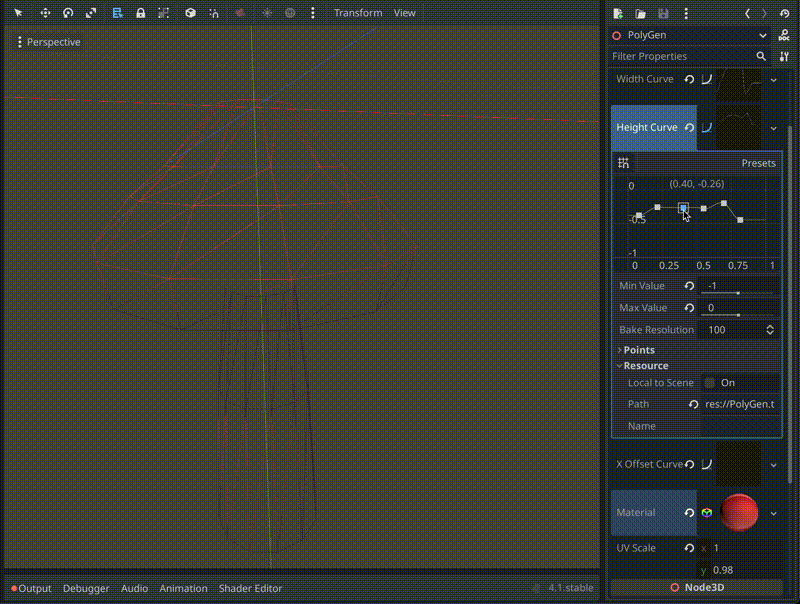
Task: Enable Local to Scene checkbox
Action: click(710, 383)
